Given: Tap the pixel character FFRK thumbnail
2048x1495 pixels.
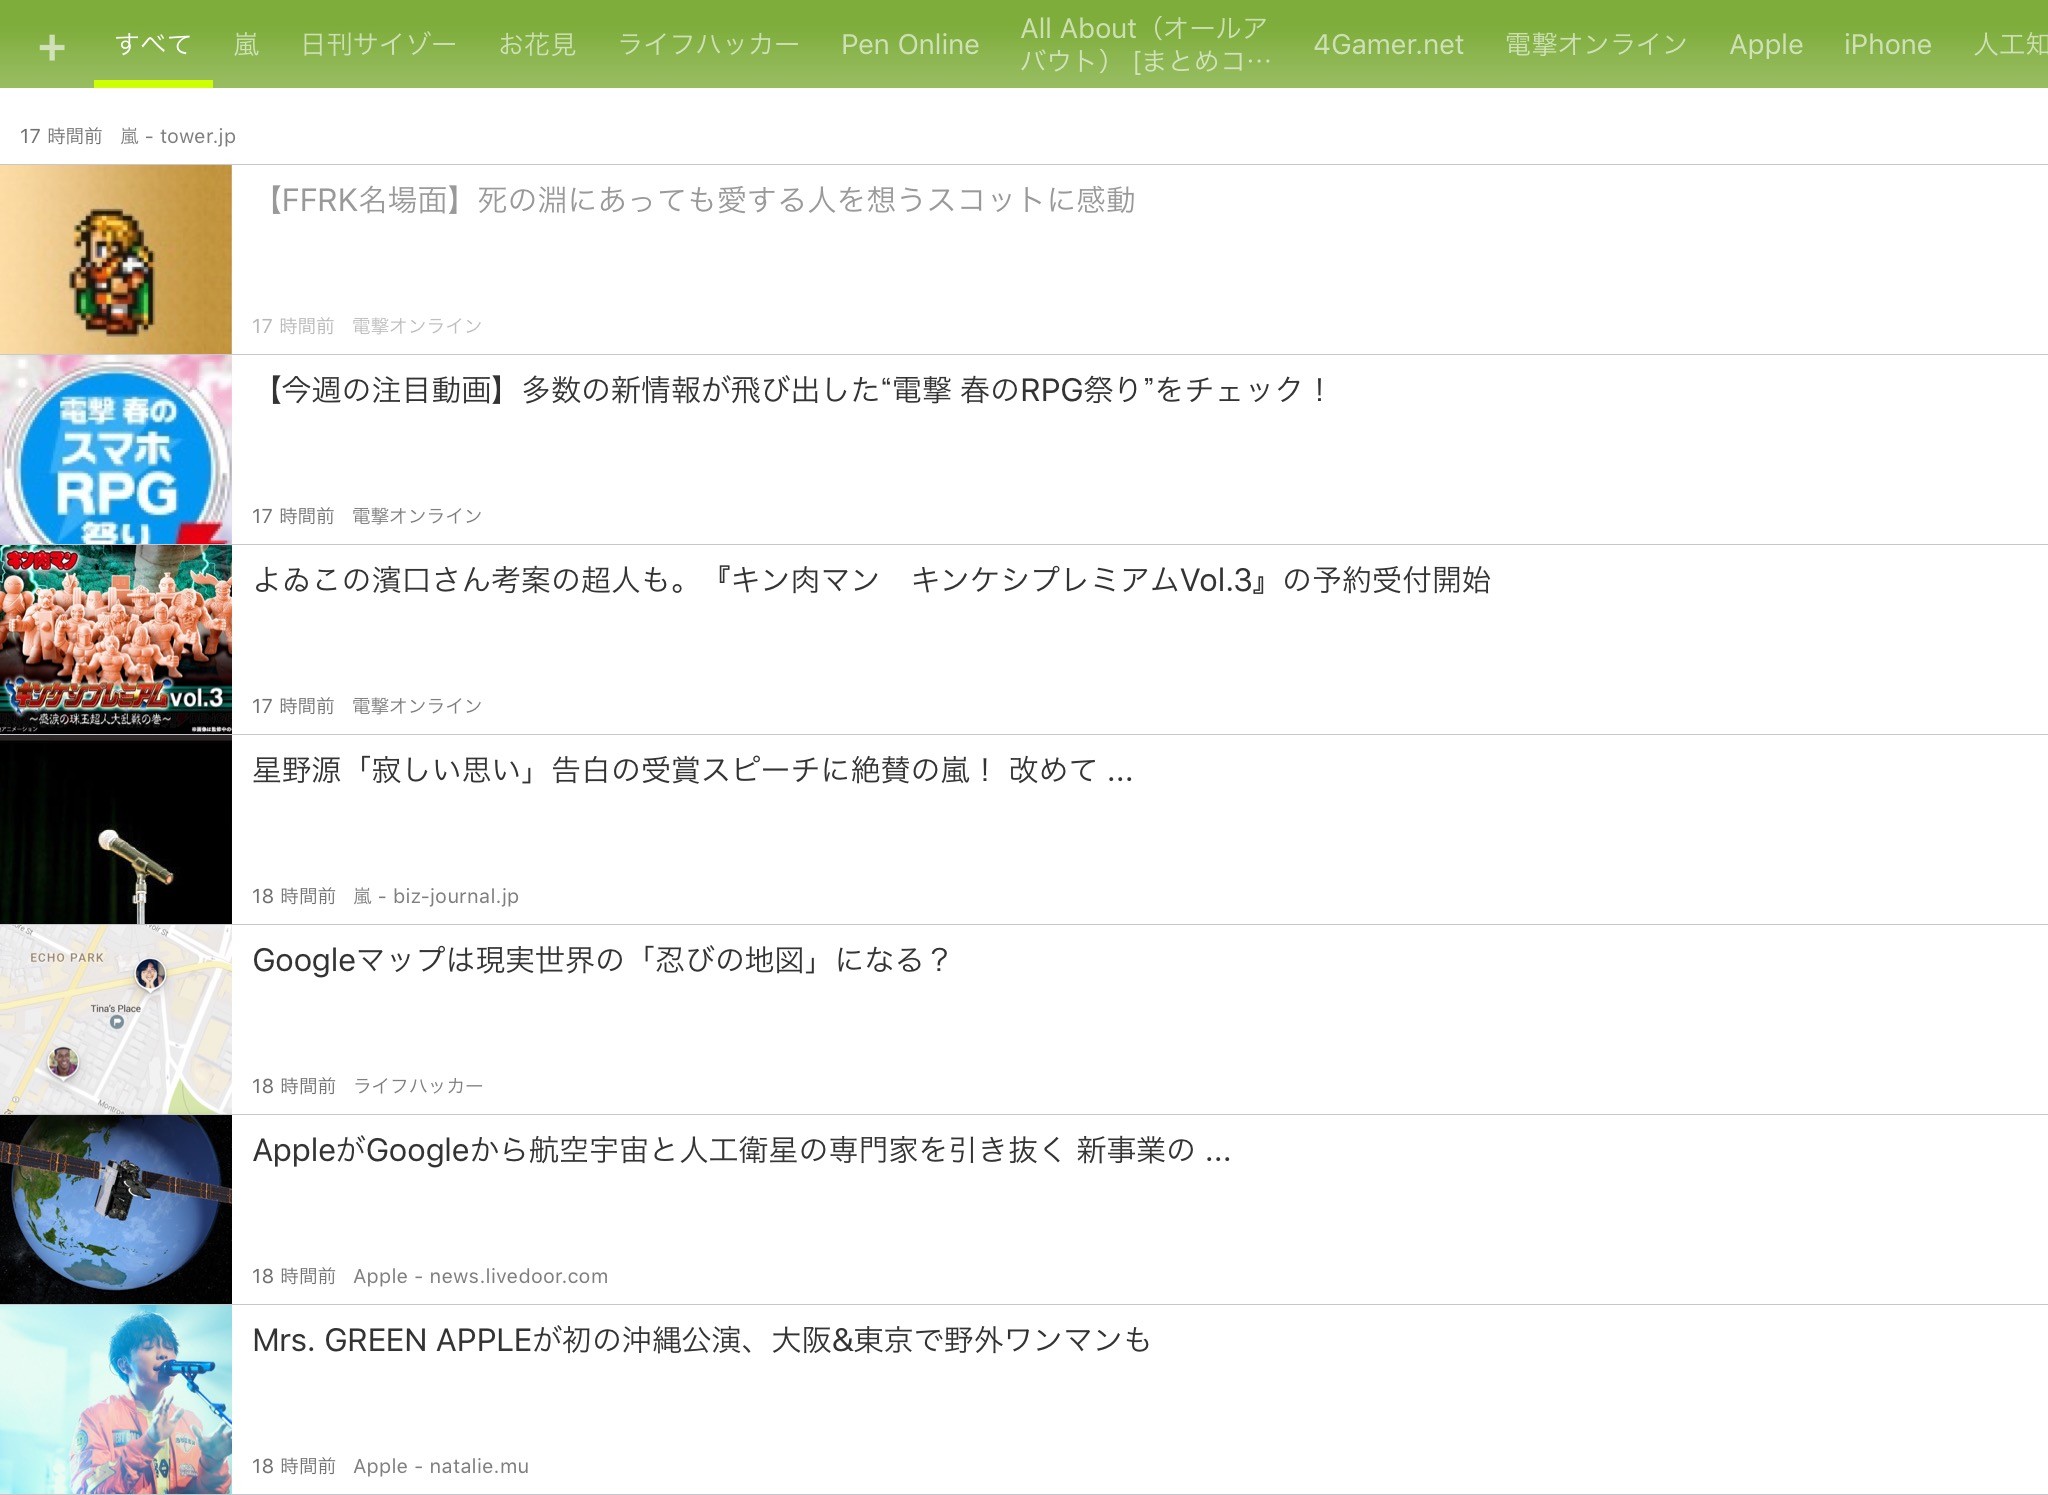Looking at the screenshot, I should (x=116, y=260).
